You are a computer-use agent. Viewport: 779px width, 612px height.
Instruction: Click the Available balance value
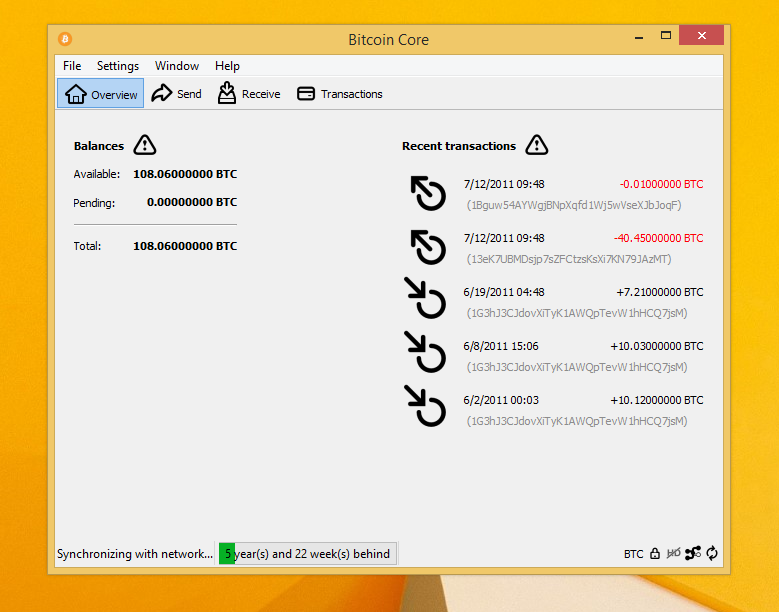(x=185, y=174)
